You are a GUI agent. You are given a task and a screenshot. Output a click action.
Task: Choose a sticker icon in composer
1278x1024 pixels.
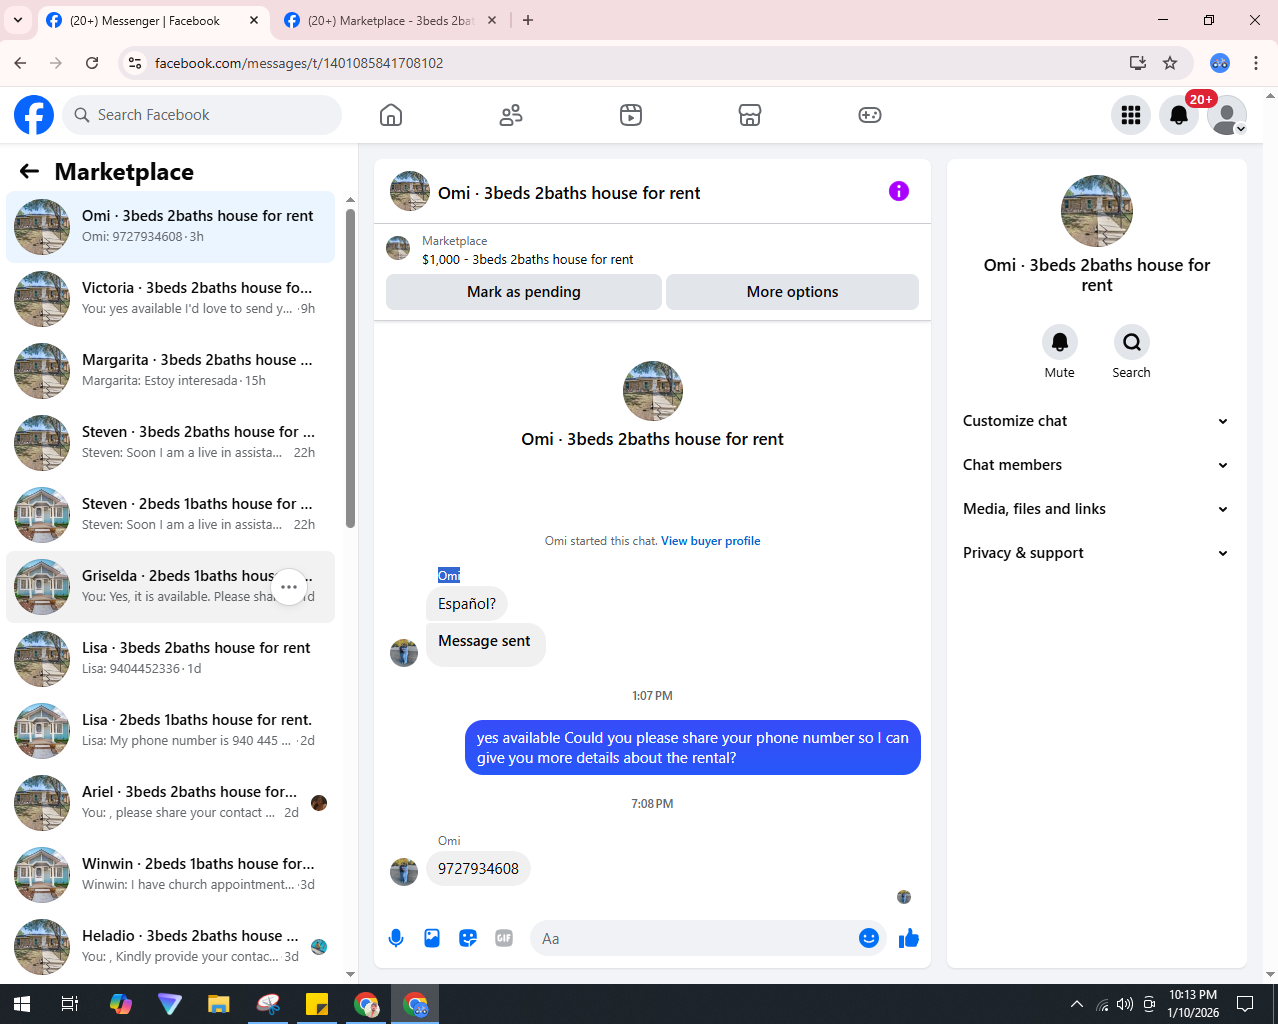coord(468,938)
